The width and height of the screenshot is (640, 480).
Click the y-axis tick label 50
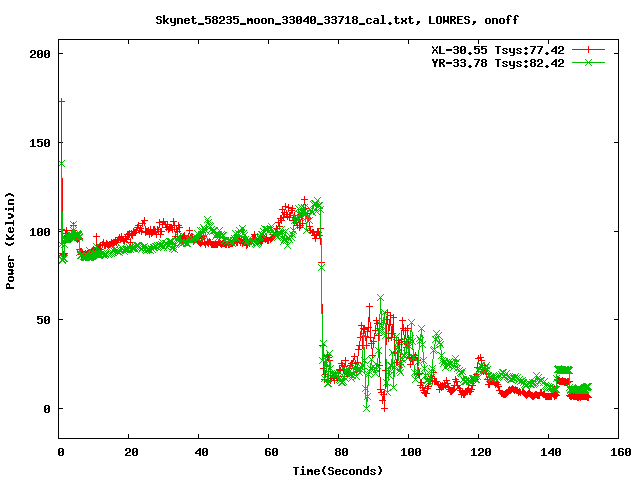pos(43,320)
